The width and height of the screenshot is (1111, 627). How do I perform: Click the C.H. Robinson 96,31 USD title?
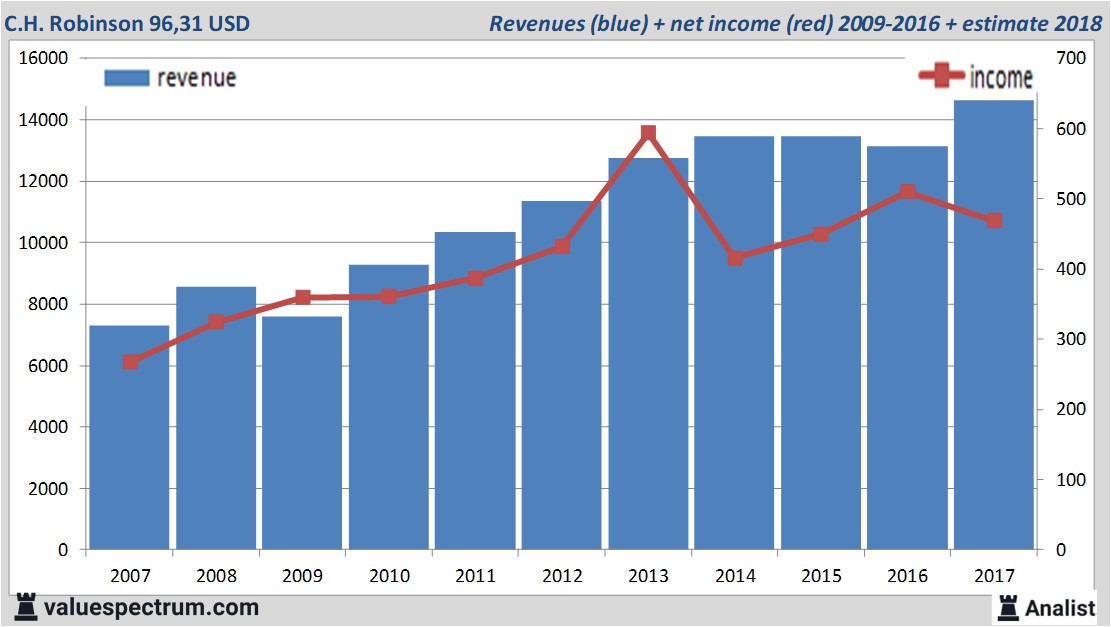(x=128, y=22)
